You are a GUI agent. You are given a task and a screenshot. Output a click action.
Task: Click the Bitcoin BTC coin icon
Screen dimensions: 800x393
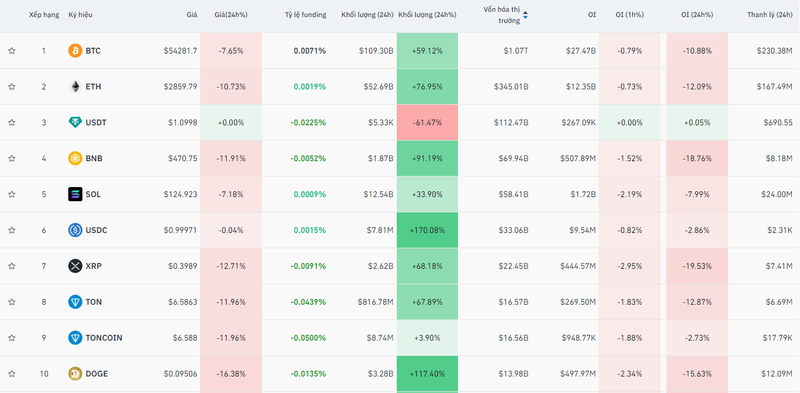click(x=75, y=51)
